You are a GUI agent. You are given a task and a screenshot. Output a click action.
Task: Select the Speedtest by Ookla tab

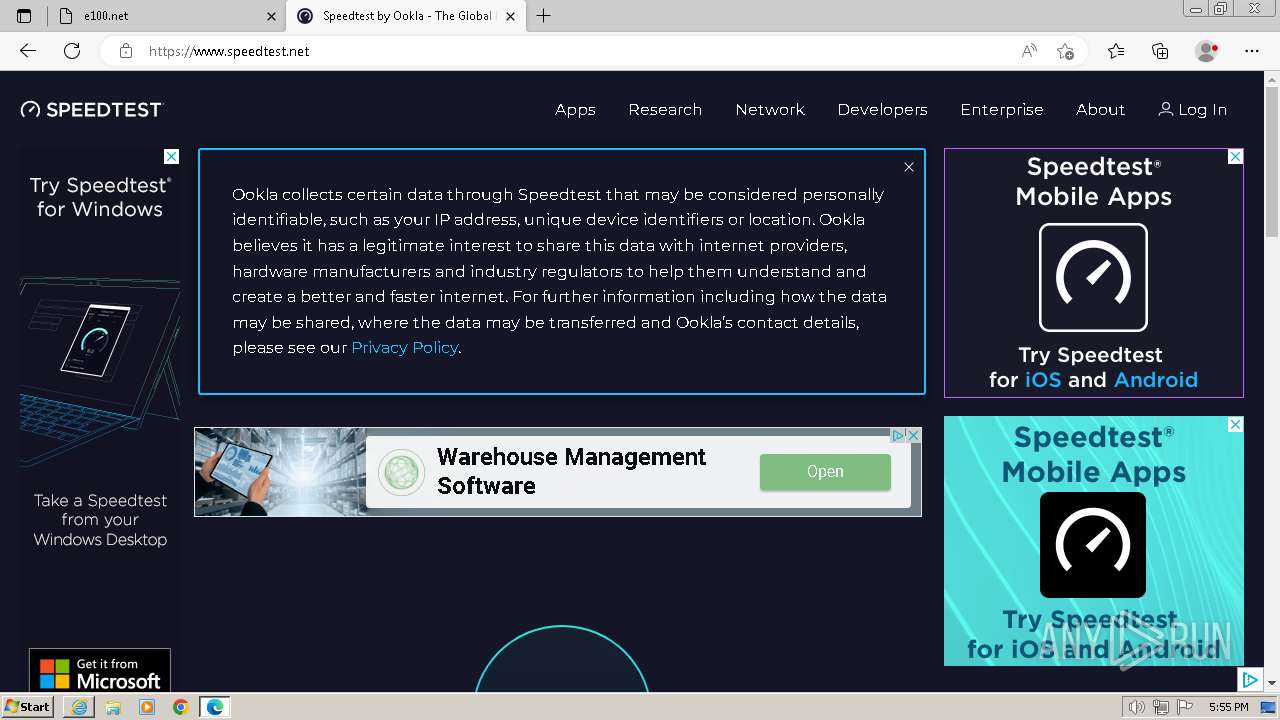(405, 16)
